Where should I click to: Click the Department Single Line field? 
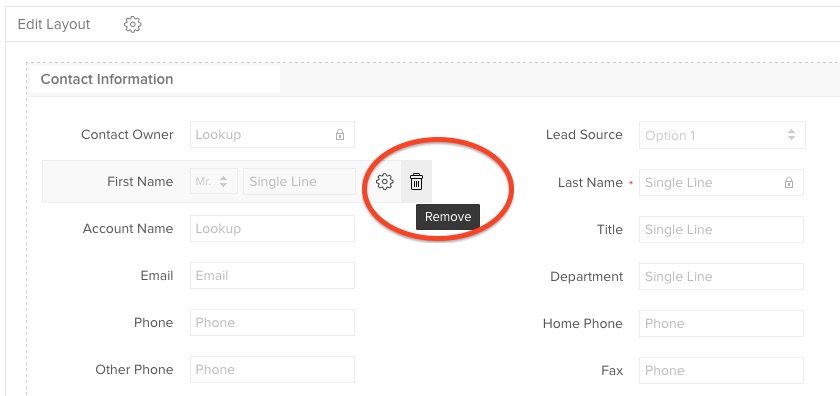point(721,277)
